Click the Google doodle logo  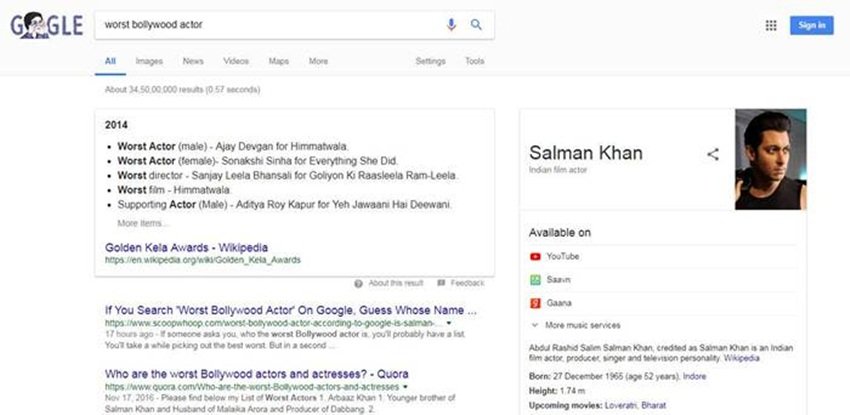pos(47,25)
